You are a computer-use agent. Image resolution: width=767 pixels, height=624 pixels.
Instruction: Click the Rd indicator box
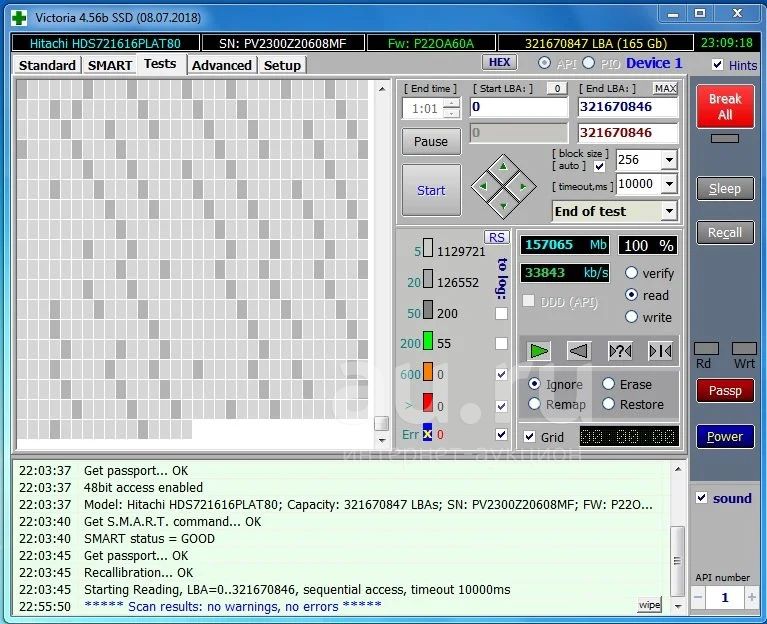click(706, 348)
